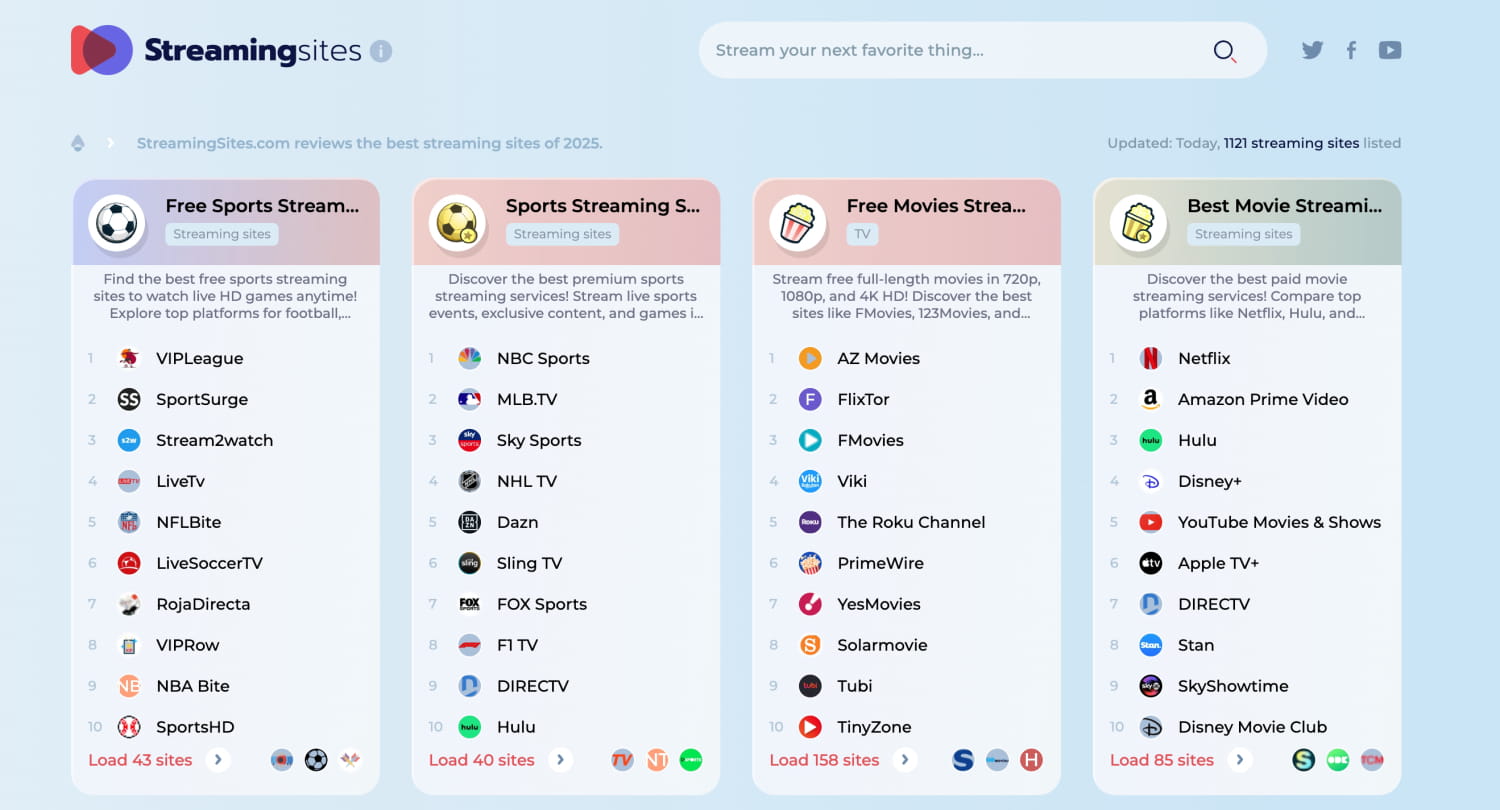Viewport: 1500px width, 810px height.
Task: Expand Load 158 sites chevron
Action: [905, 760]
